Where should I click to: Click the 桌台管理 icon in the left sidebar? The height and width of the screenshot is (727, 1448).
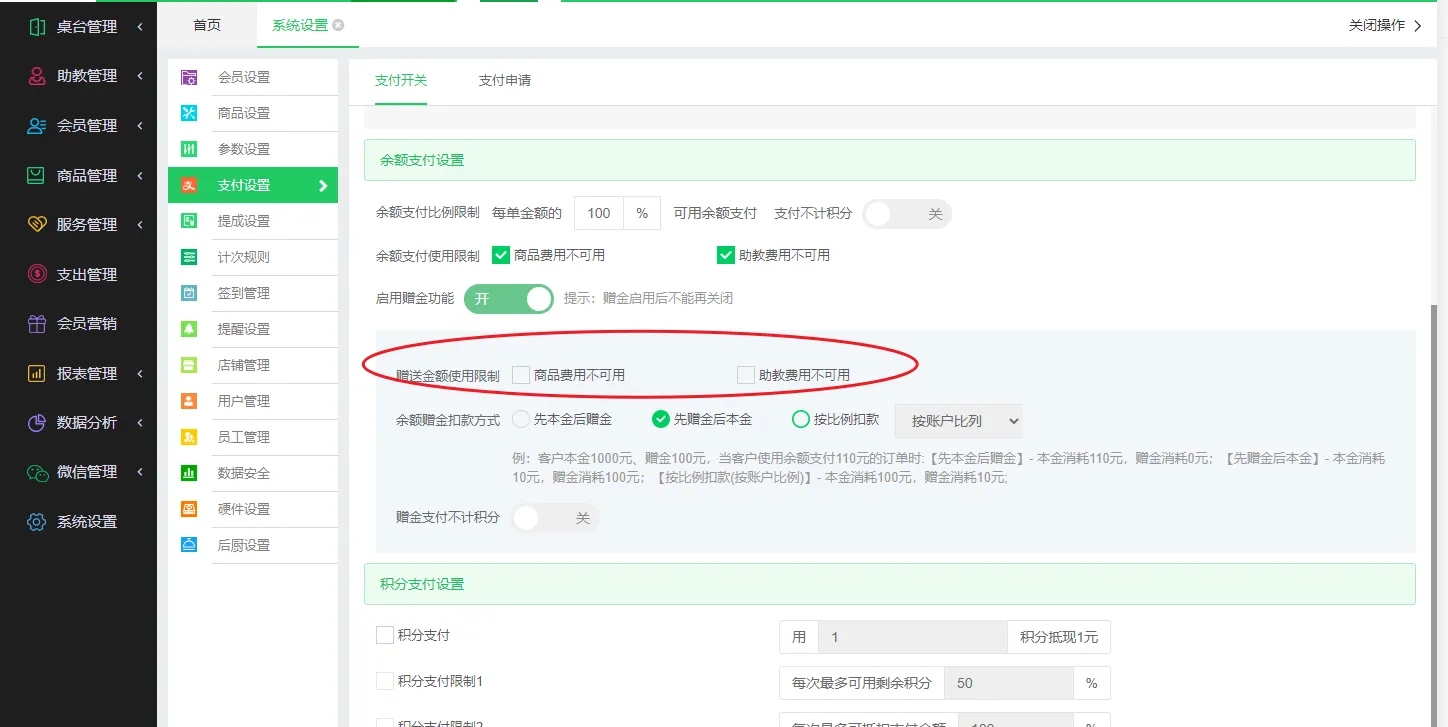37,27
